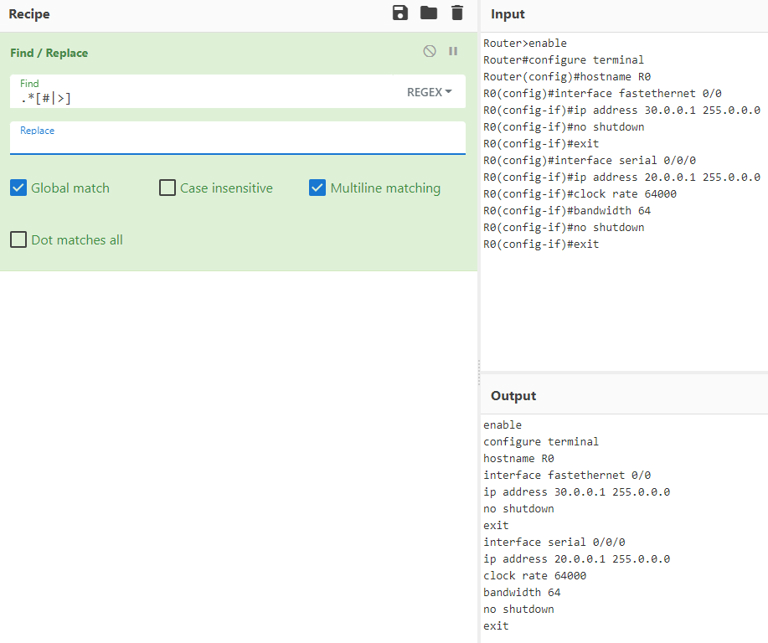Click into the Replace text field
The height and width of the screenshot is (643, 768).
click(x=237, y=143)
